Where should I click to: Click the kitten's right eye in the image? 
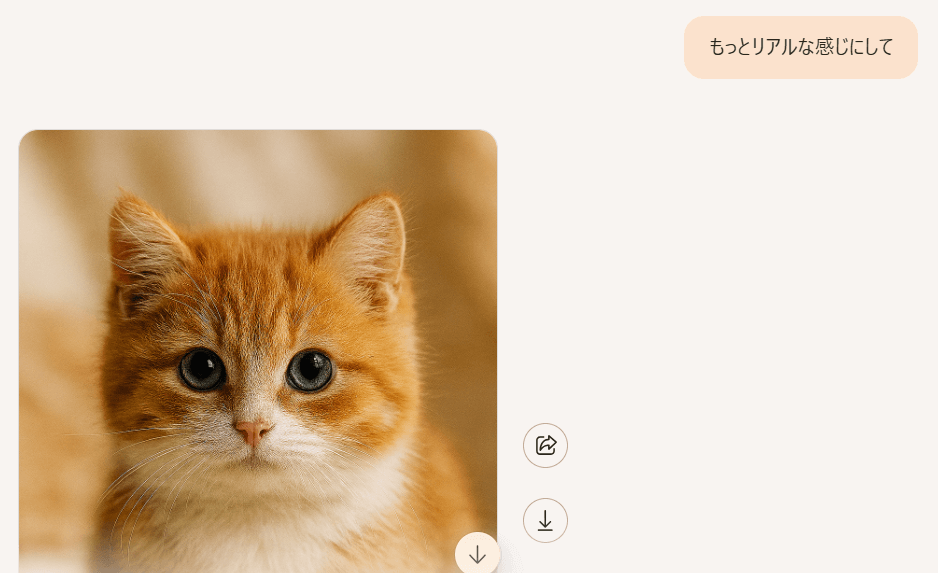310,370
